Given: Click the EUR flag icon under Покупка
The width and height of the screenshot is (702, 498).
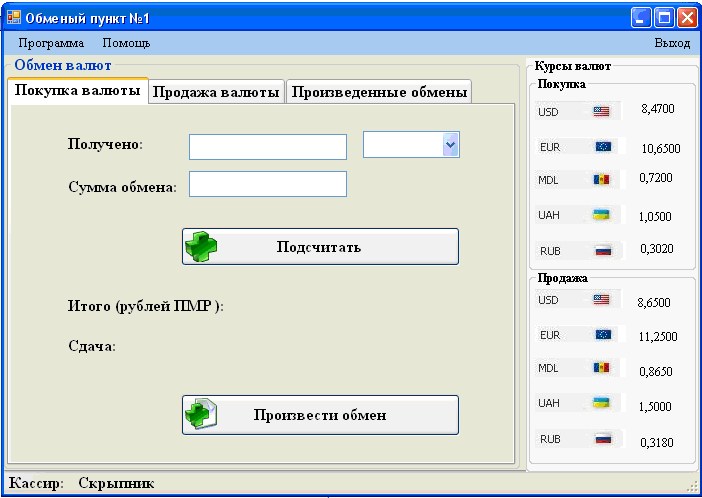Looking at the screenshot, I should [603, 146].
